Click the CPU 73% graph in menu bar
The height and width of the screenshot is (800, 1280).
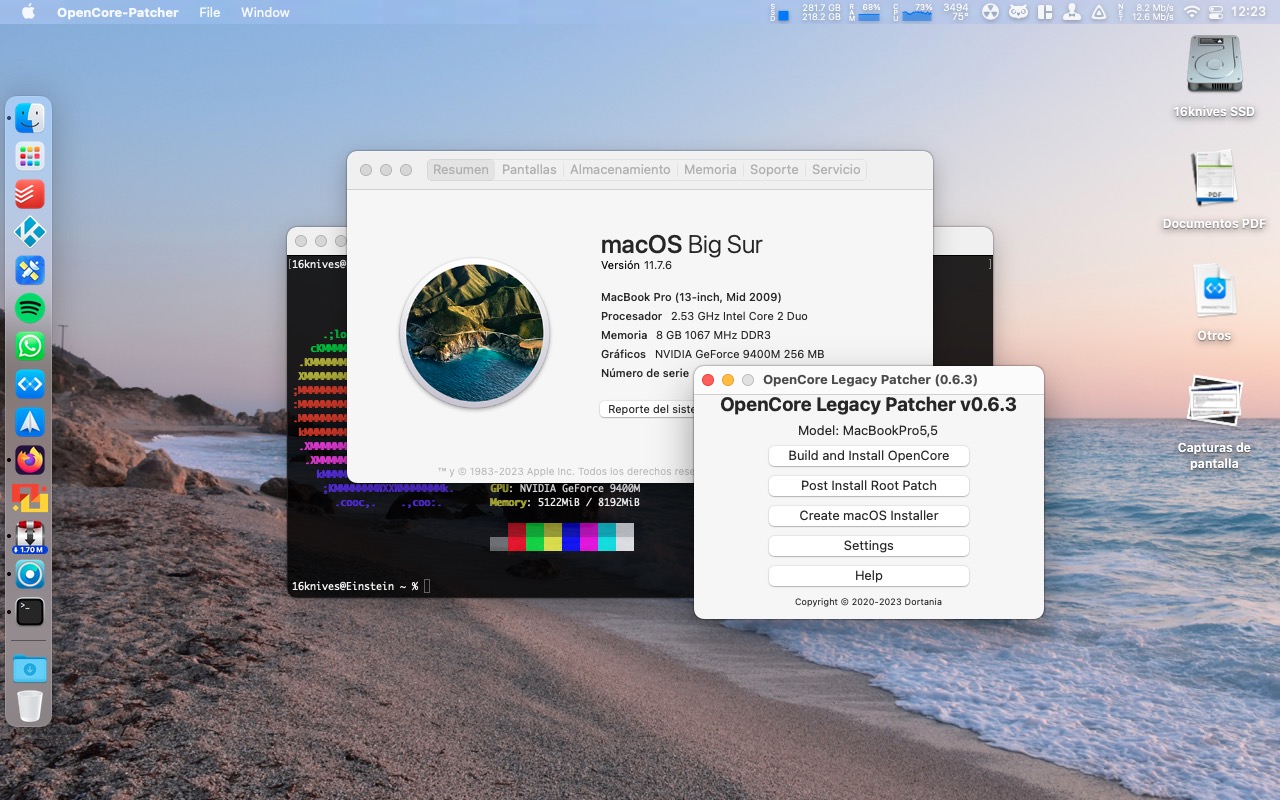click(912, 12)
